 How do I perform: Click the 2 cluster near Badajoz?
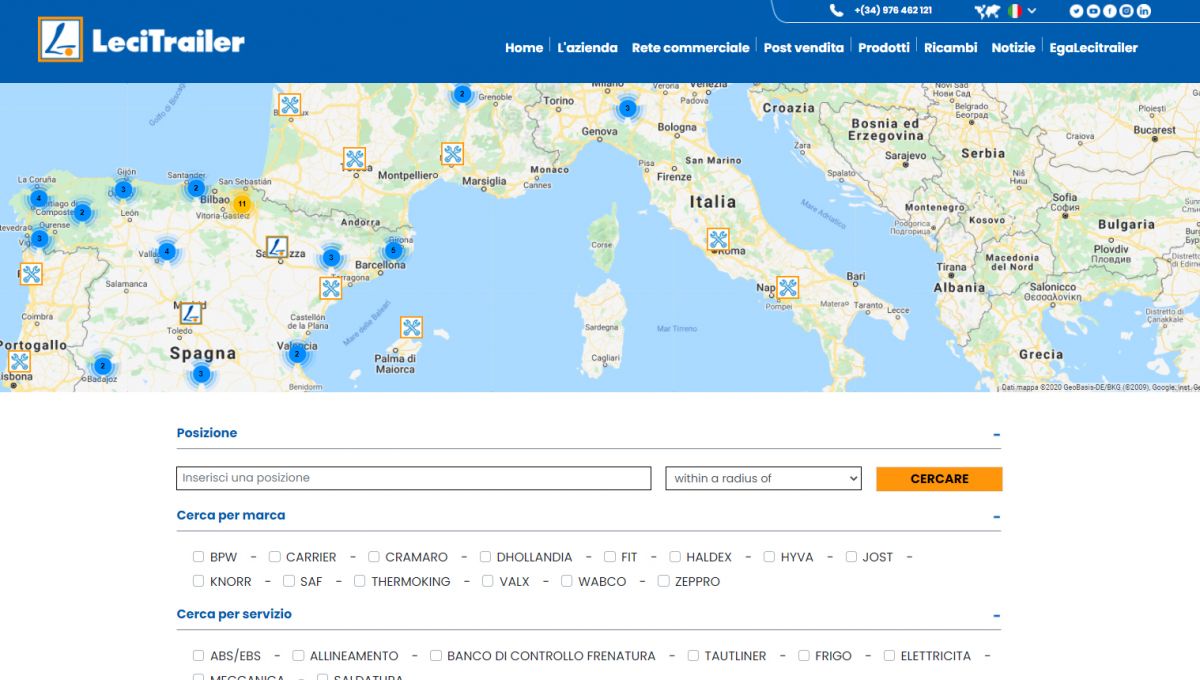click(102, 366)
